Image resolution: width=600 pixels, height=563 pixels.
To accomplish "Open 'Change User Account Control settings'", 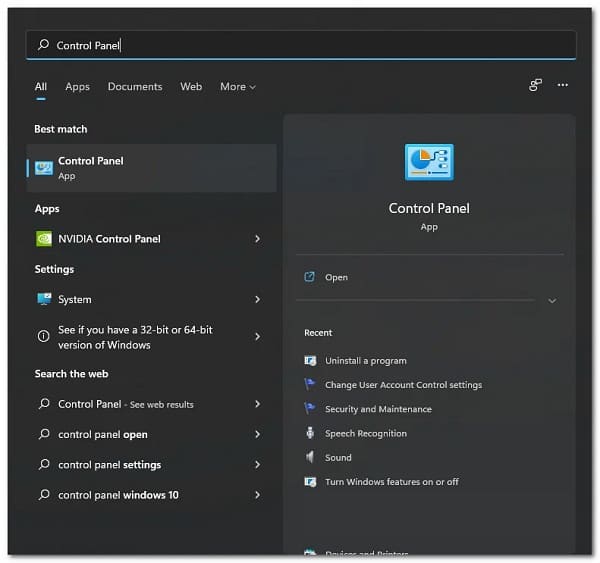I will pos(403,385).
